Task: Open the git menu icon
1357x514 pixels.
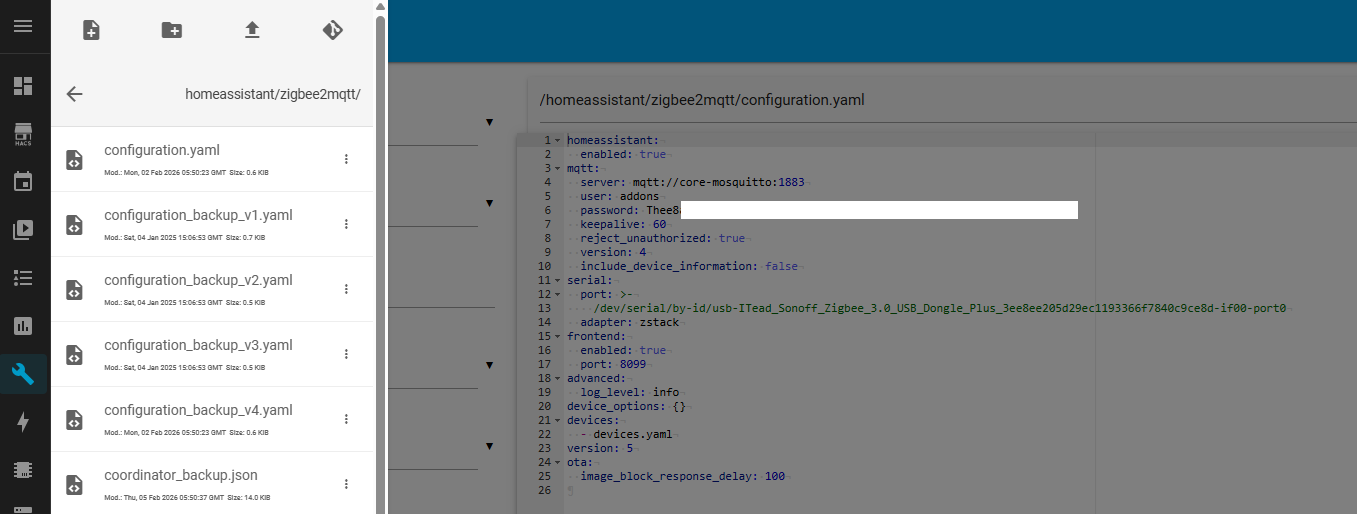Action: point(333,30)
